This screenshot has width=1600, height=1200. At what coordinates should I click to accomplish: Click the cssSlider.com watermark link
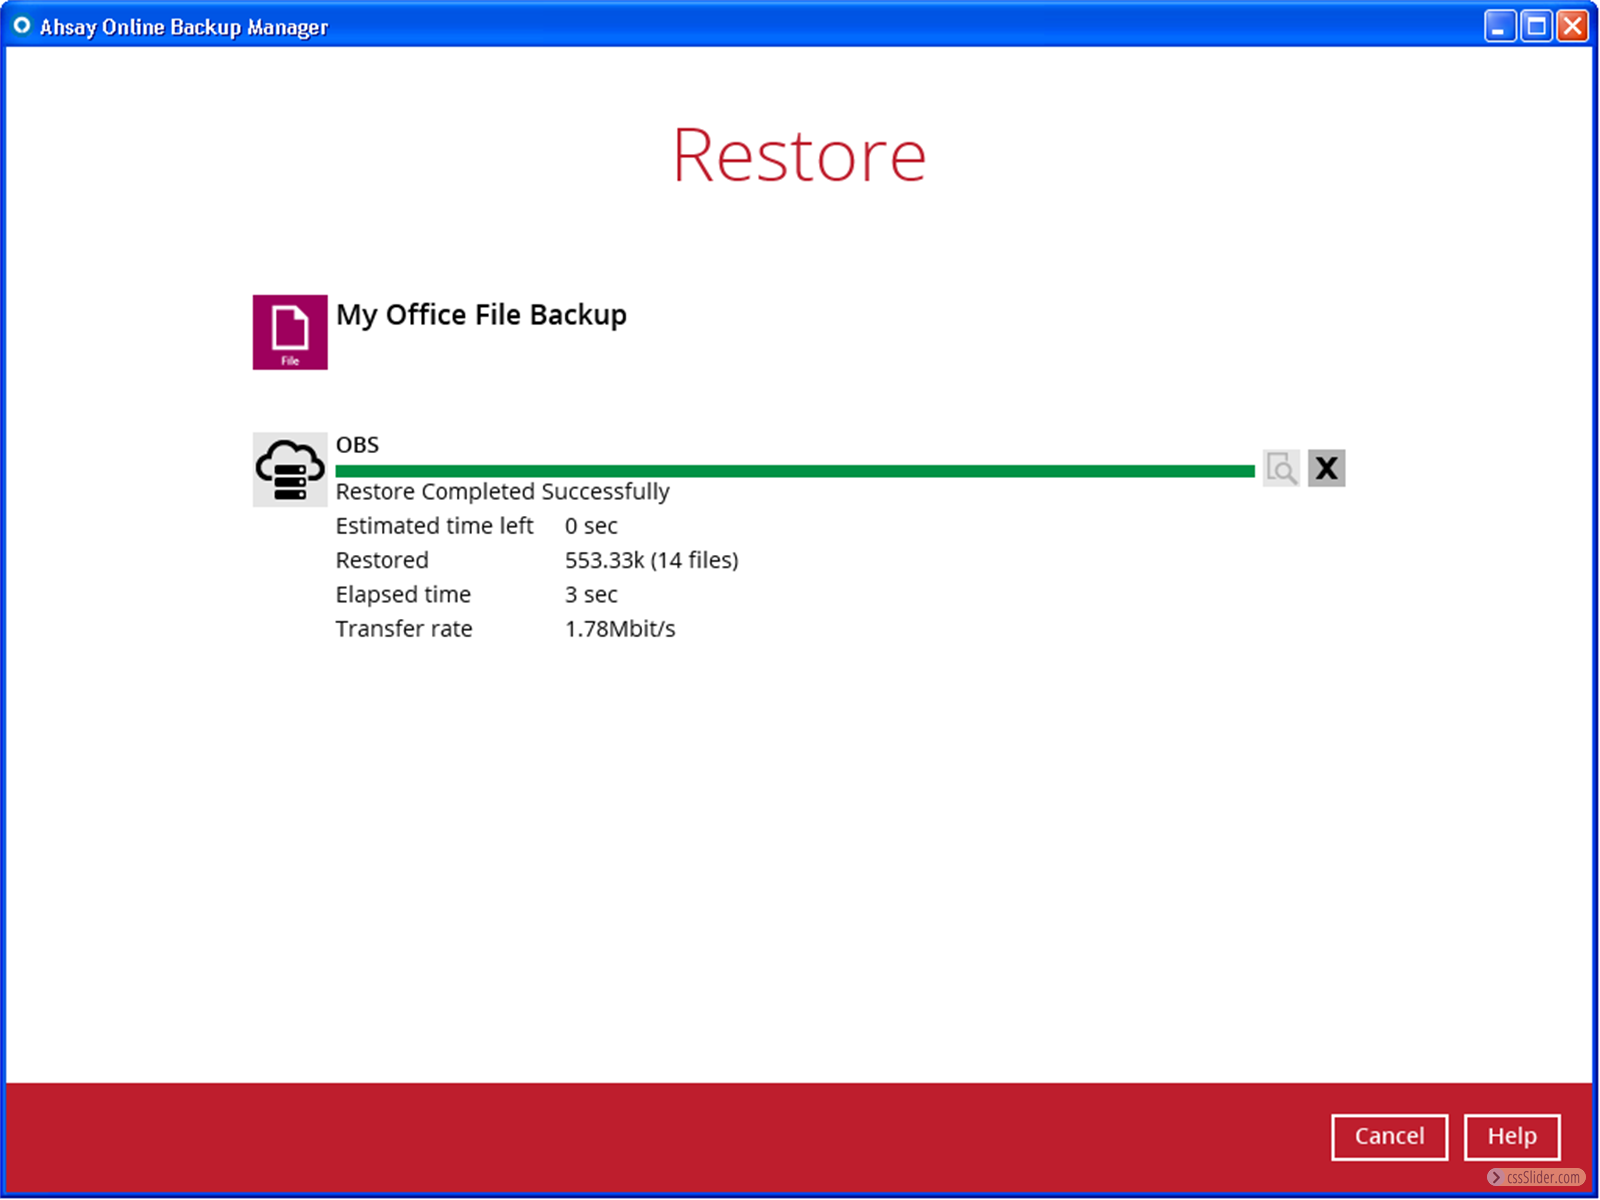(x=1536, y=1177)
